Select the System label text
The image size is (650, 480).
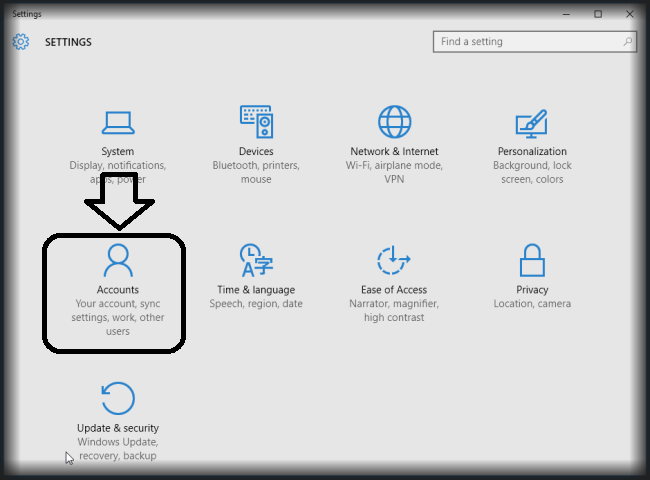(x=118, y=151)
